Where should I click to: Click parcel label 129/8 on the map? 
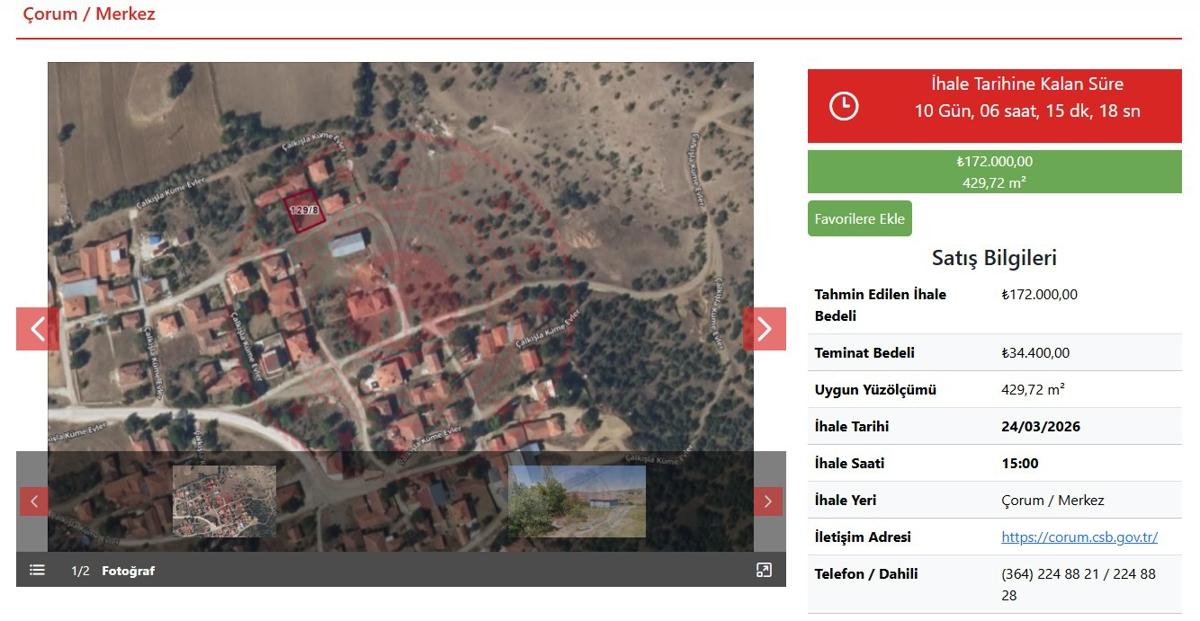(x=304, y=210)
